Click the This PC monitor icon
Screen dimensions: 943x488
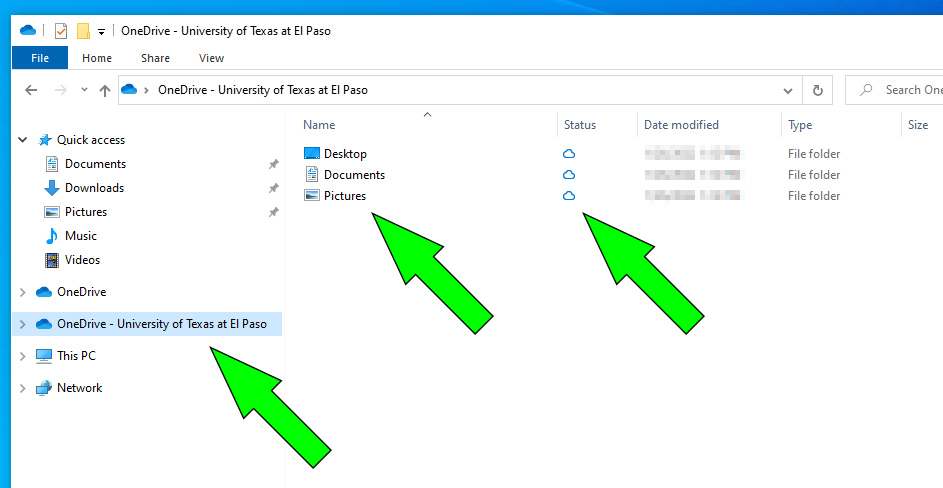click(44, 356)
